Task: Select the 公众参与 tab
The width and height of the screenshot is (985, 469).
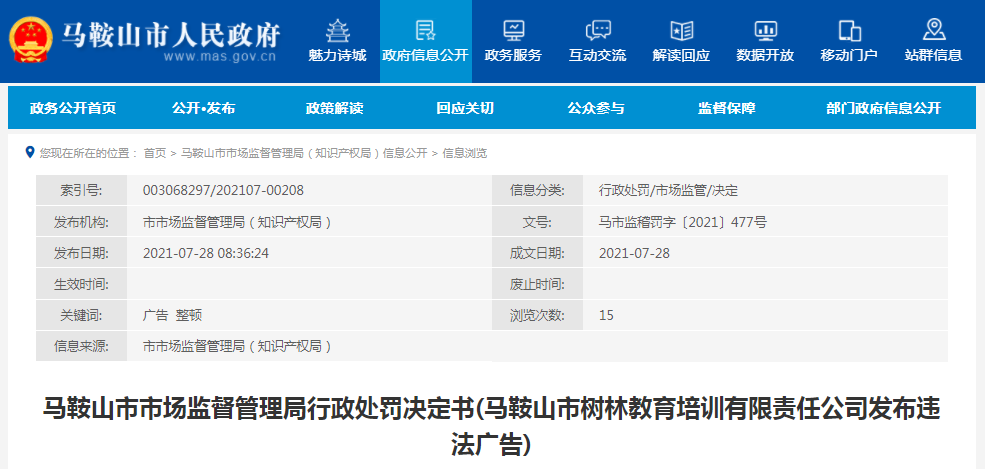Action: pos(596,108)
